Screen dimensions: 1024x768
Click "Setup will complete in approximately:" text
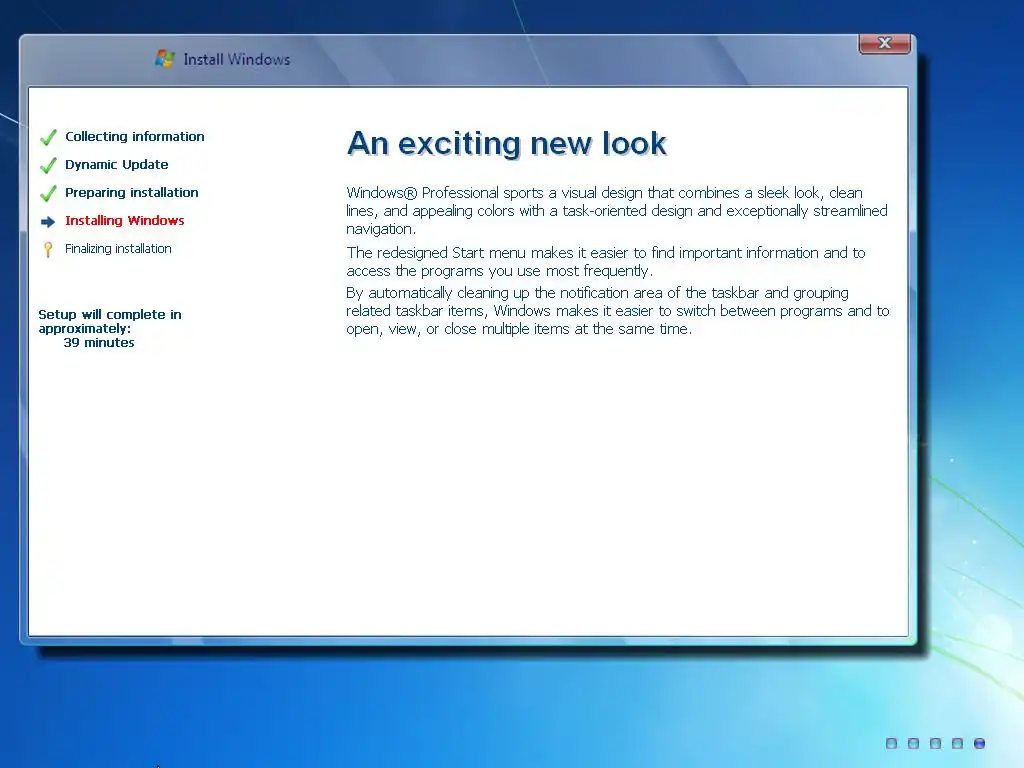point(110,321)
